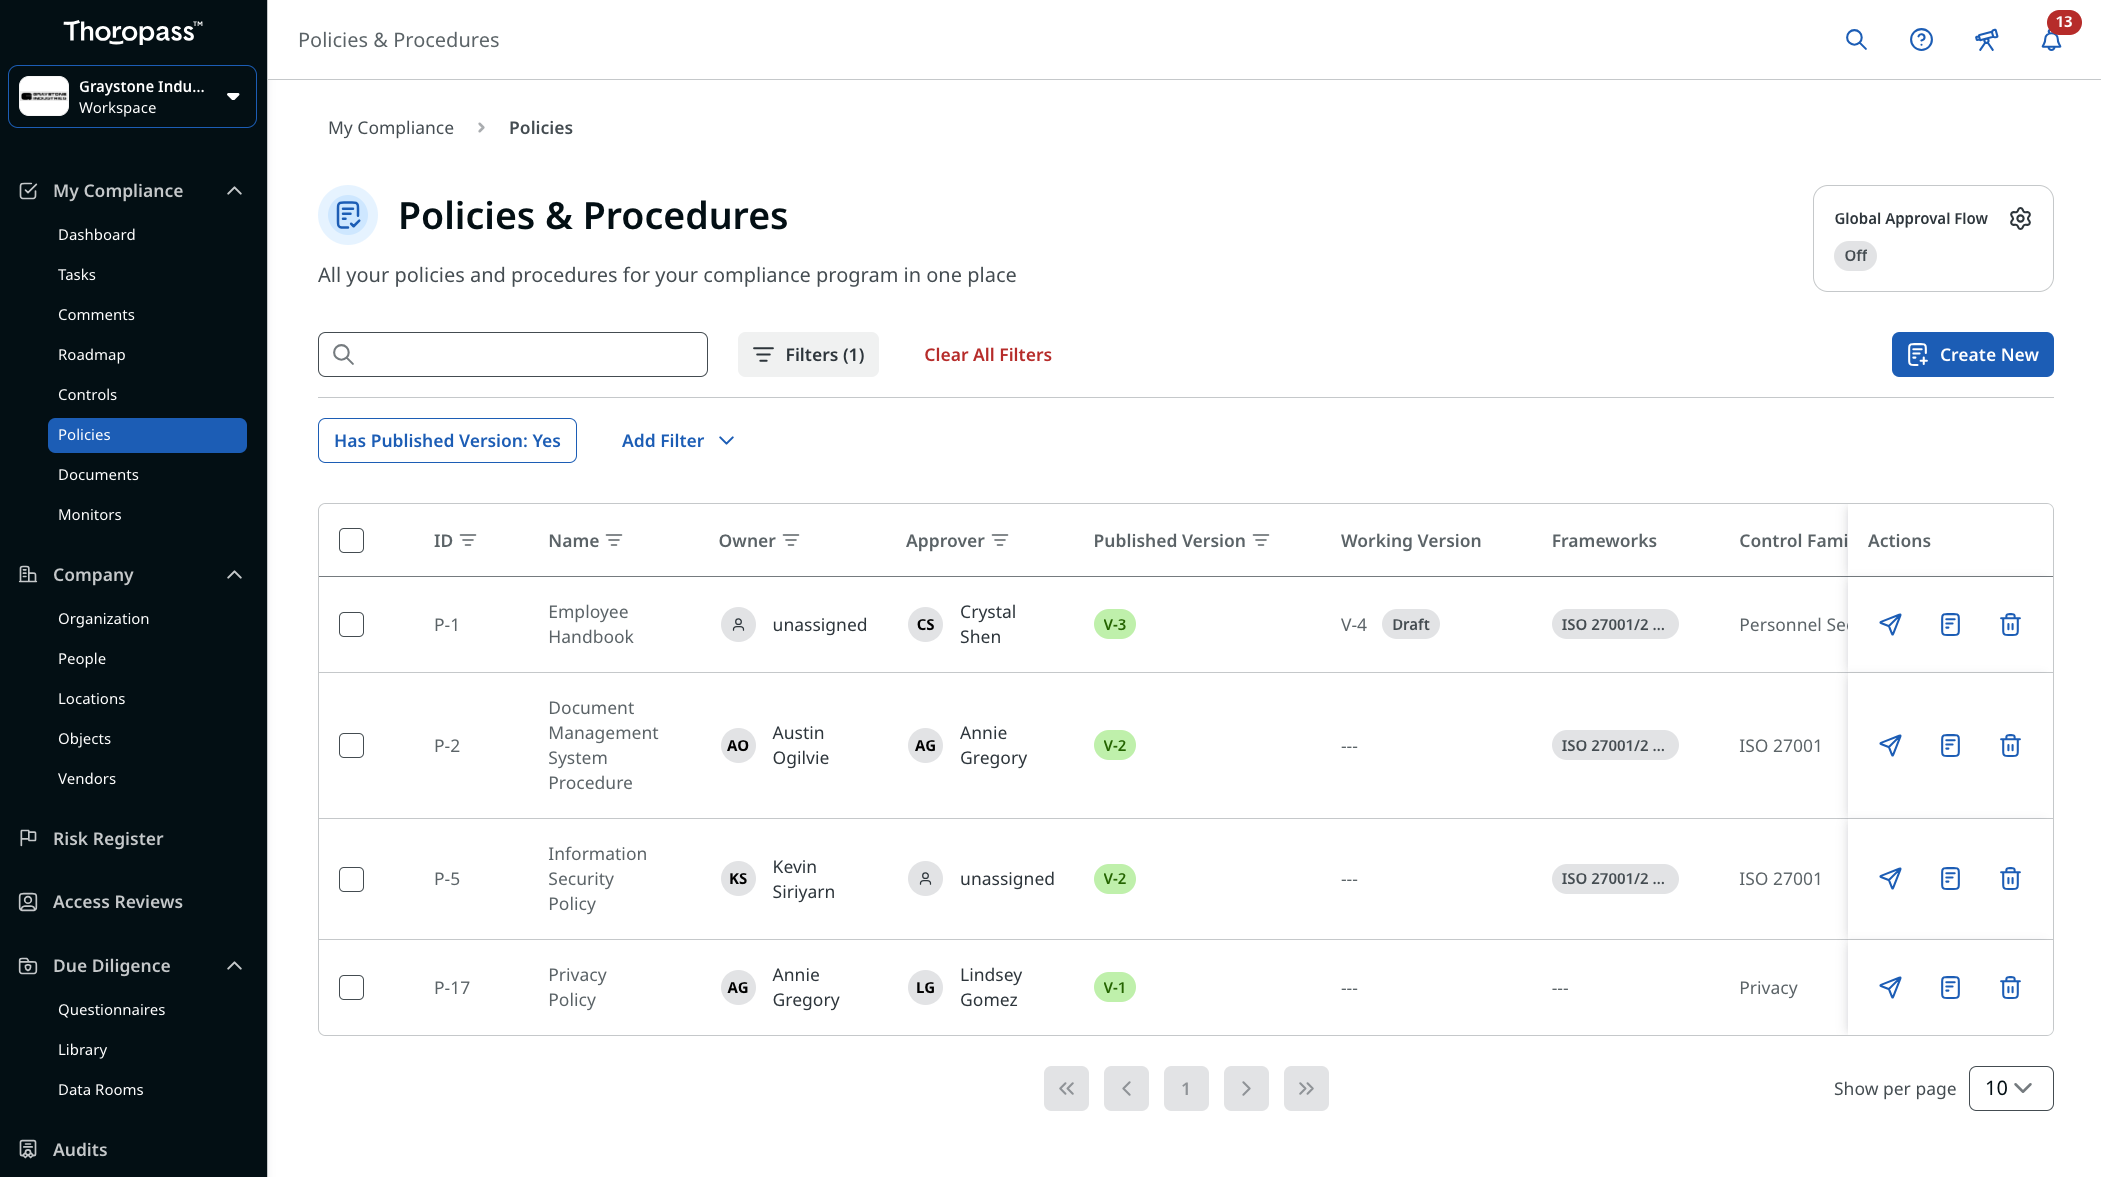Click the telescope icon in header
Image resolution: width=2101 pixels, height=1177 pixels.
point(1986,40)
